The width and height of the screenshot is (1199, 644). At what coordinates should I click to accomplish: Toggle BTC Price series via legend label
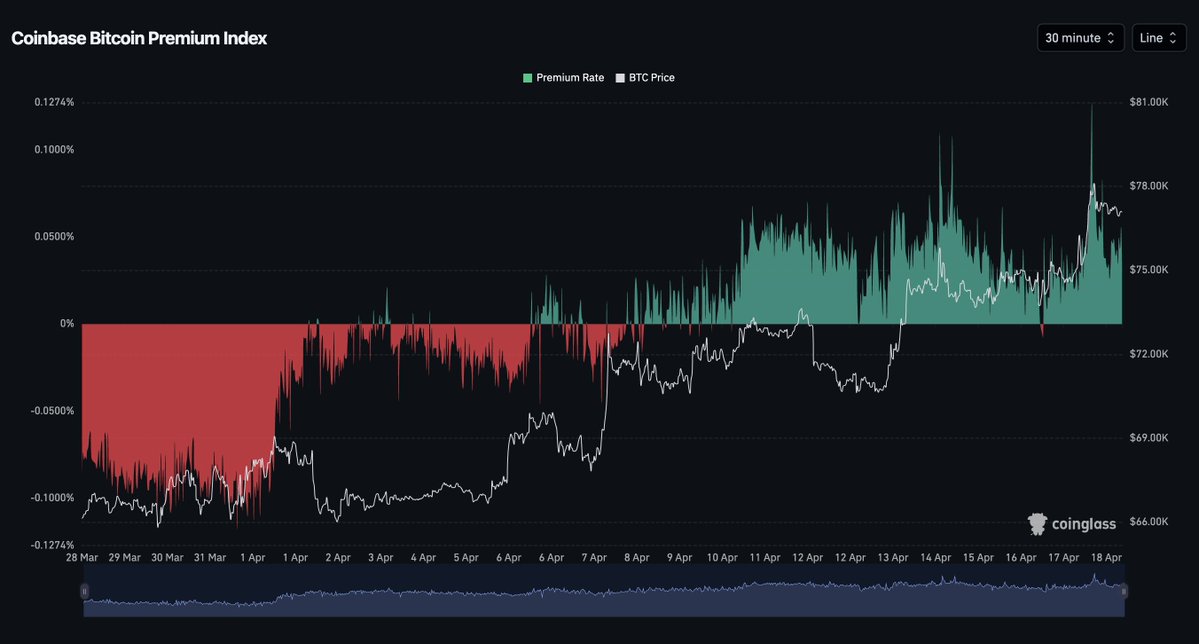pos(651,78)
